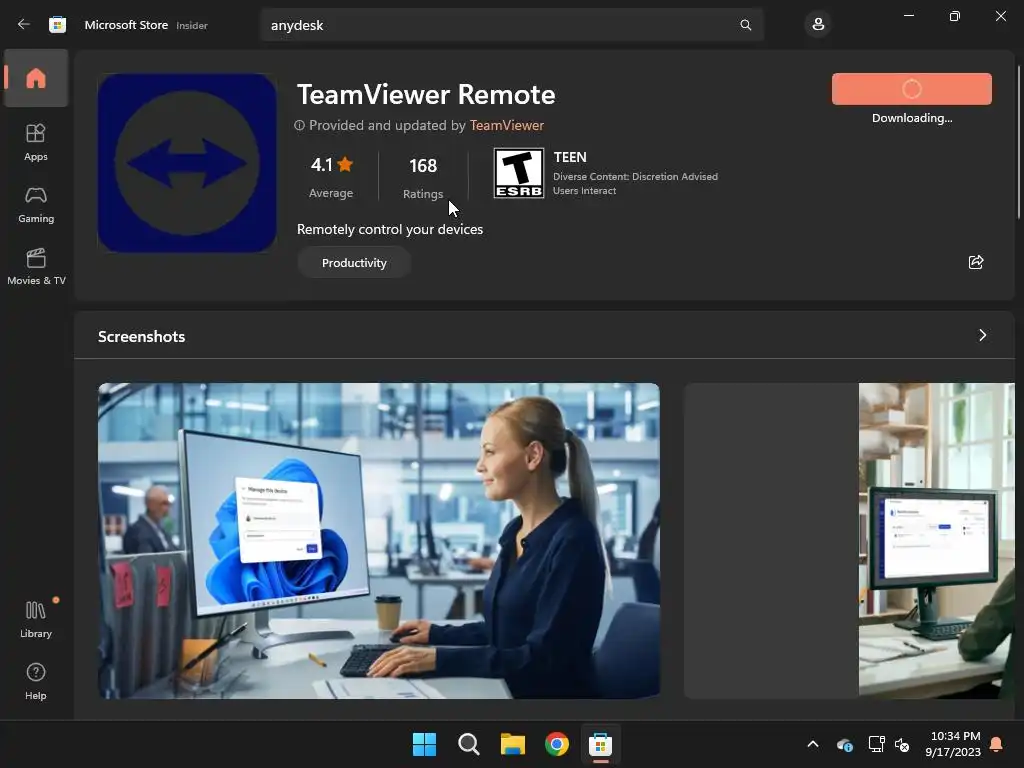Viewport: 1024px width, 768px height.
Task: Open the notifications bell icon
Action: 997,744
